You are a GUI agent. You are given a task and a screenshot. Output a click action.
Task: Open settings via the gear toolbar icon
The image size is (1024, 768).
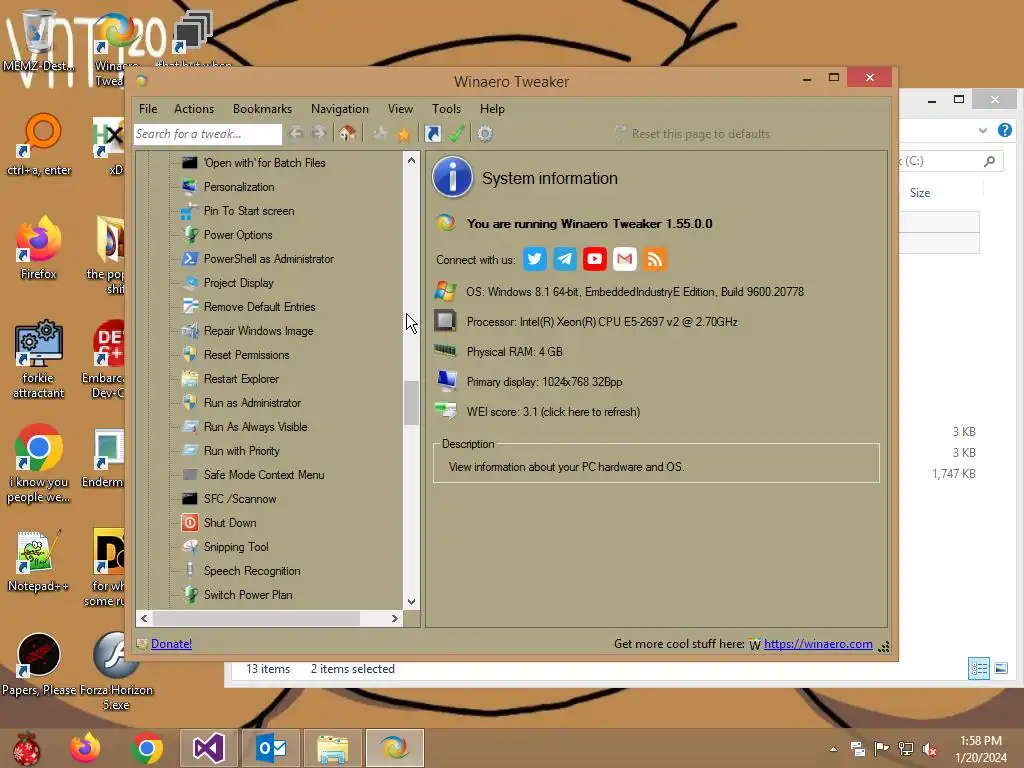click(485, 134)
